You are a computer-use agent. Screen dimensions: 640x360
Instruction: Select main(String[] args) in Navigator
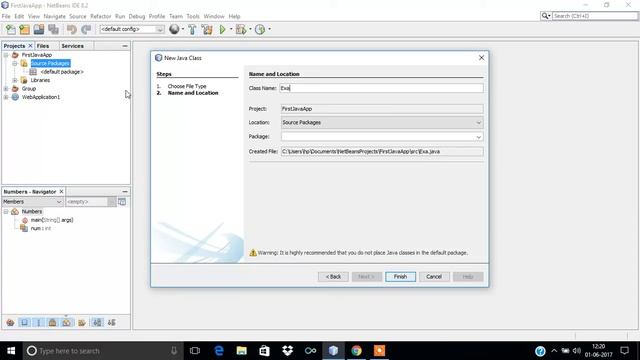(x=52, y=220)
